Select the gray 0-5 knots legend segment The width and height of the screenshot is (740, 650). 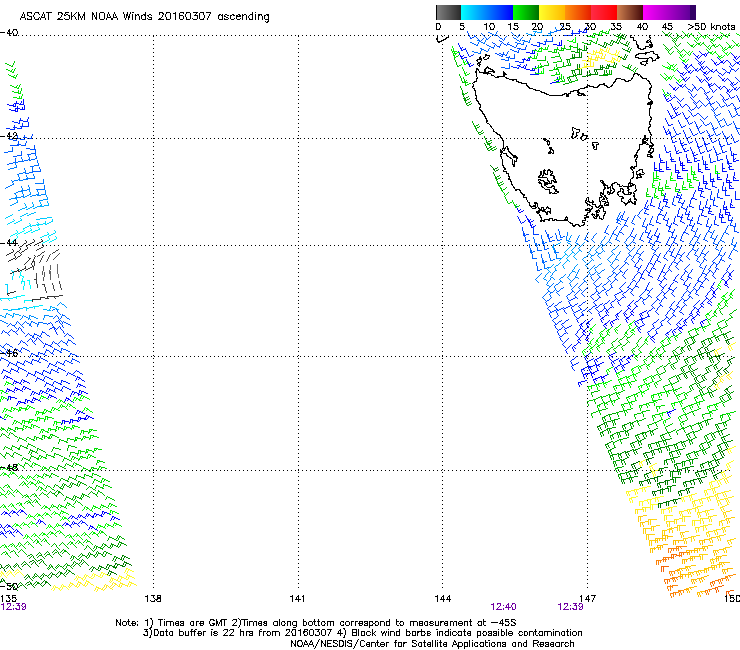pyautogui.click(x=448, y=12)
